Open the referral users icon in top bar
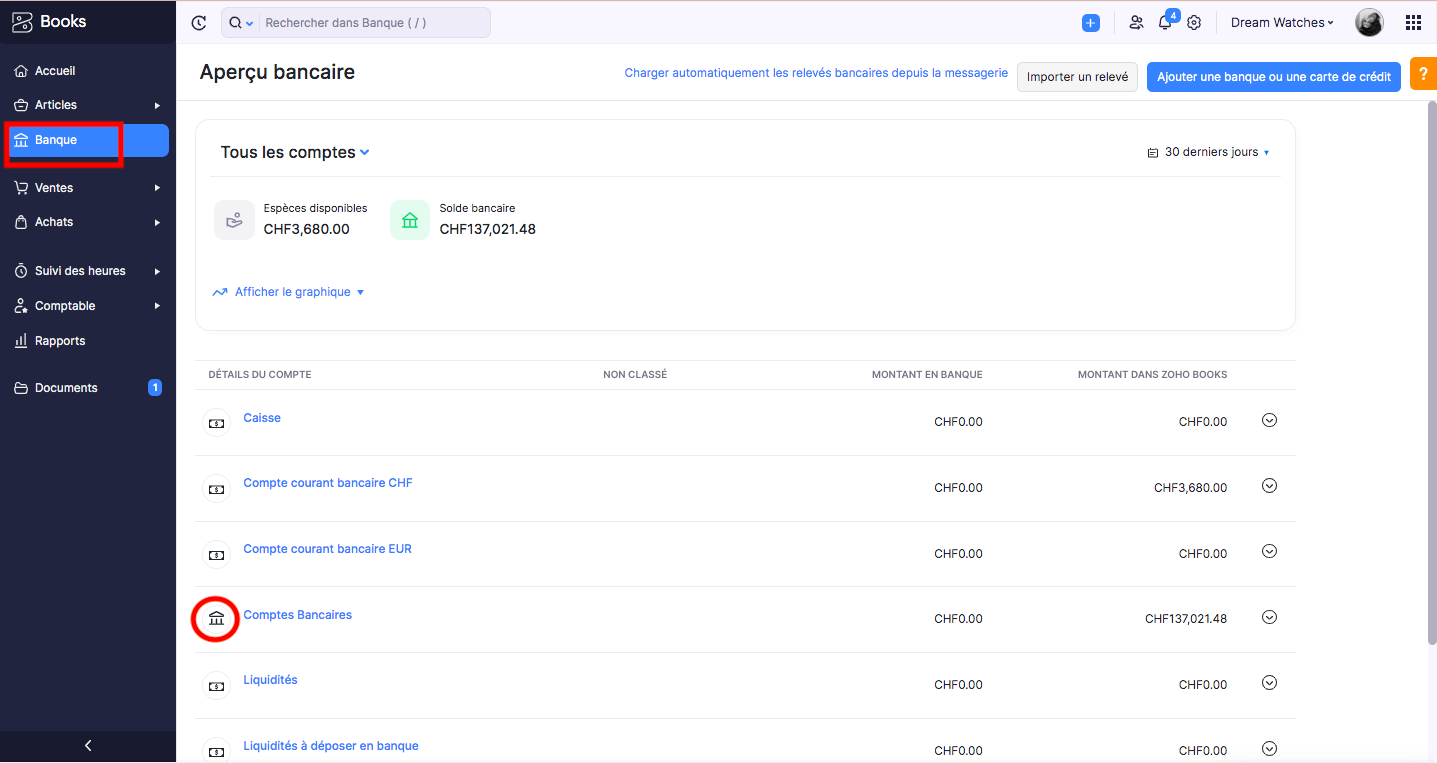1437x763 pixels. coord(1136,23)
